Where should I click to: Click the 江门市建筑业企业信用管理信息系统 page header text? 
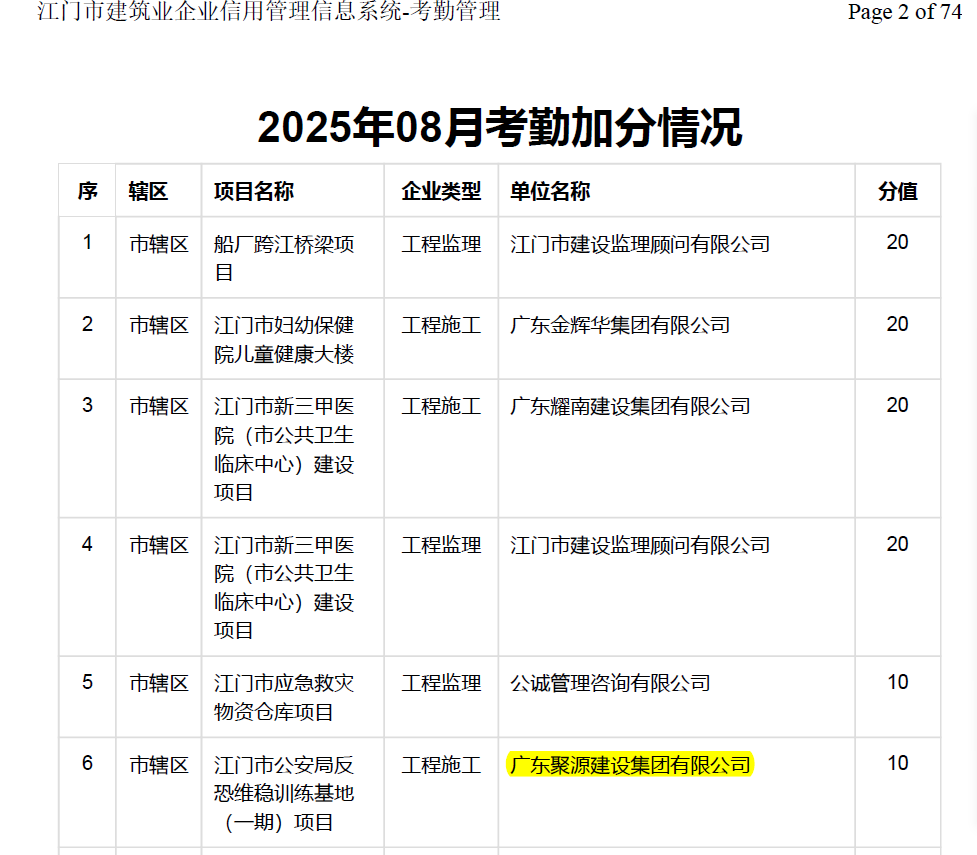268,12
